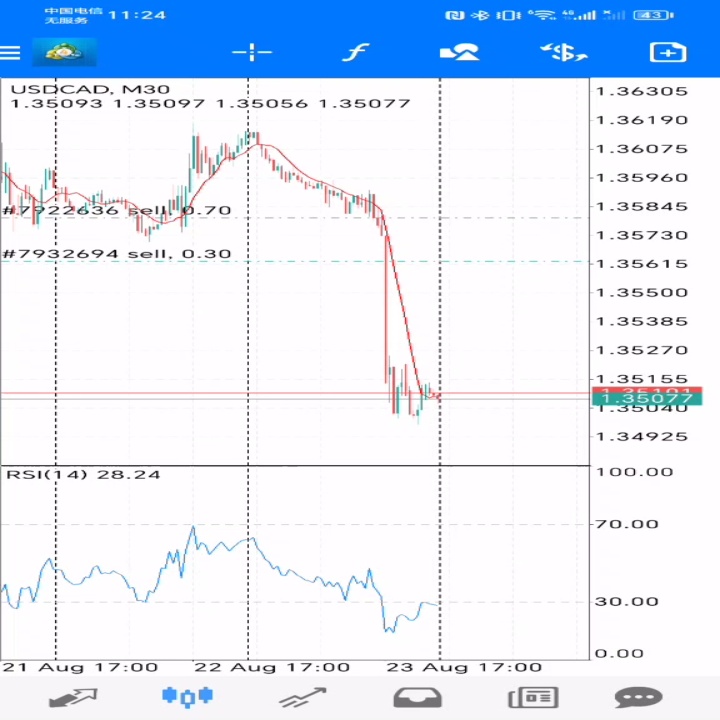Open the History inbox tray icon
The image size is (720, 720).
coord(417,697)
